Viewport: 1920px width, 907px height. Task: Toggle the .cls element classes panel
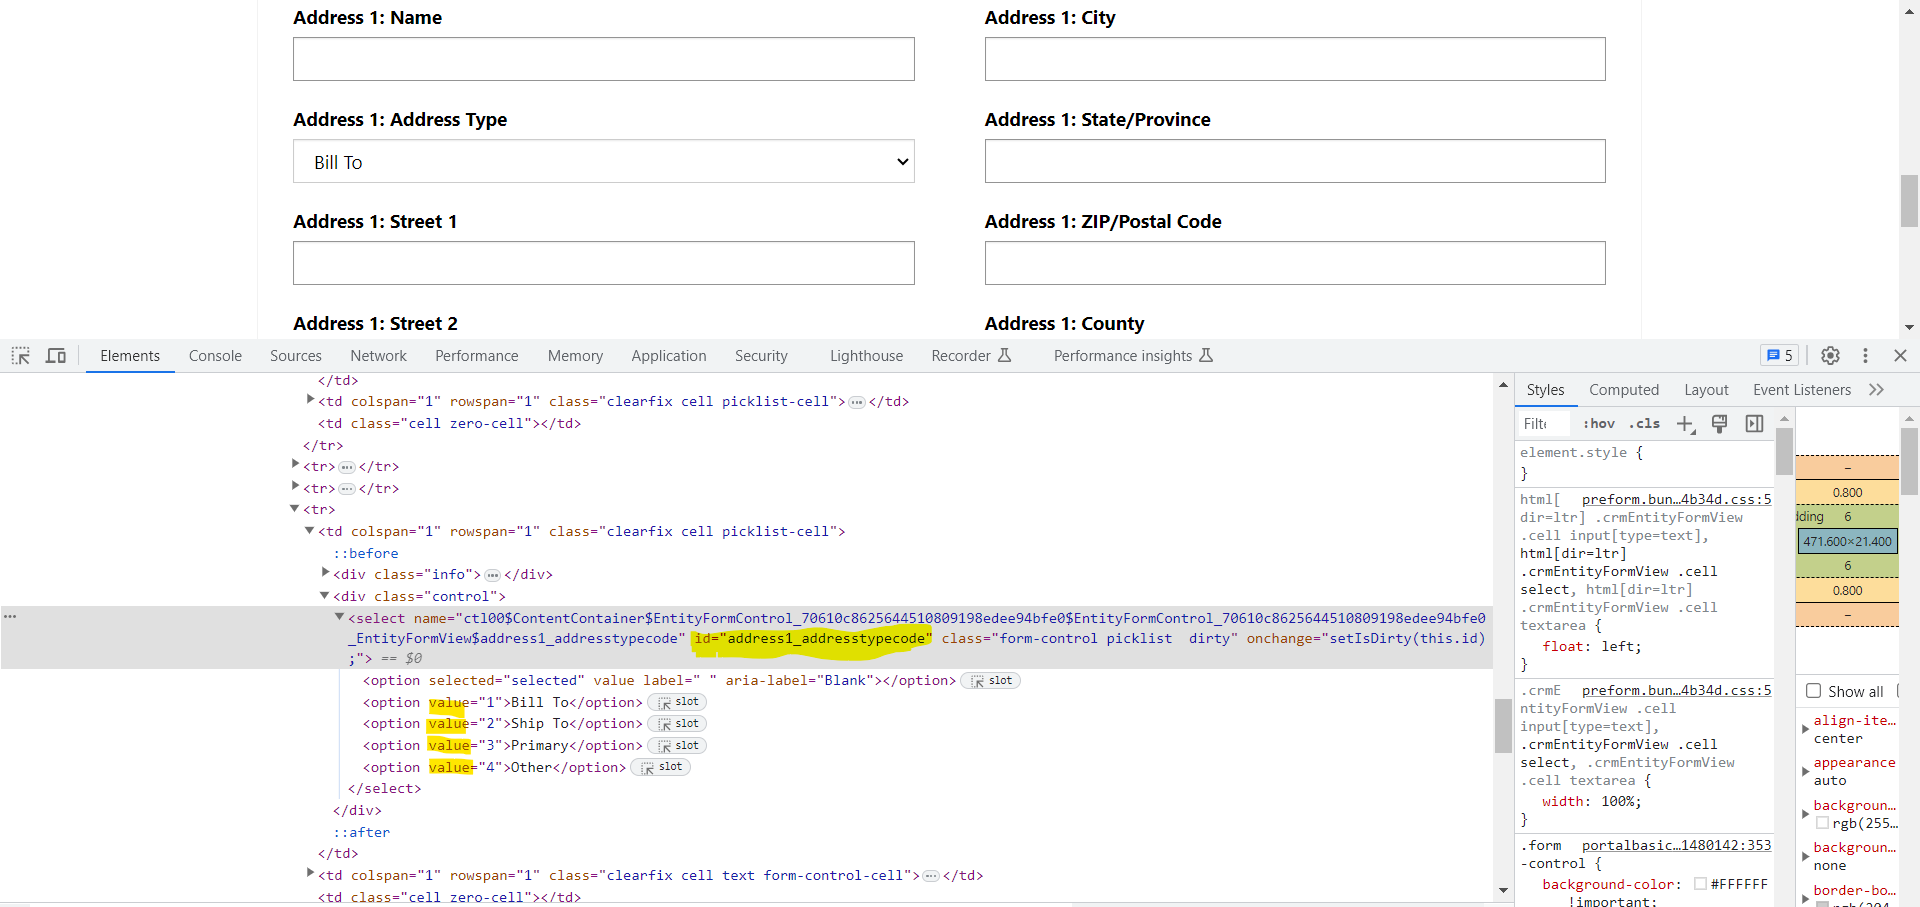[1644, 424]
